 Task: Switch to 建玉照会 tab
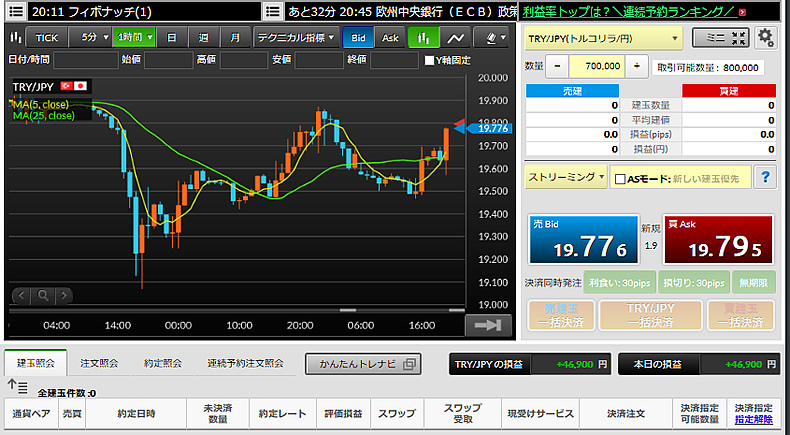[x=35, y=363]
